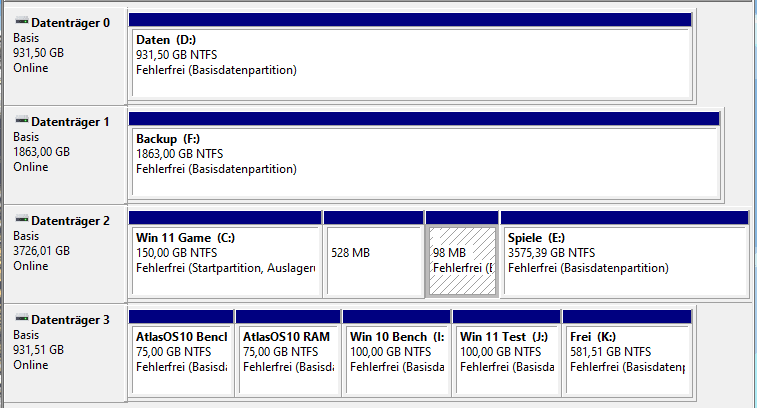
Task: Click the Datenträger 1 label
Action: [x=70, y=122]
